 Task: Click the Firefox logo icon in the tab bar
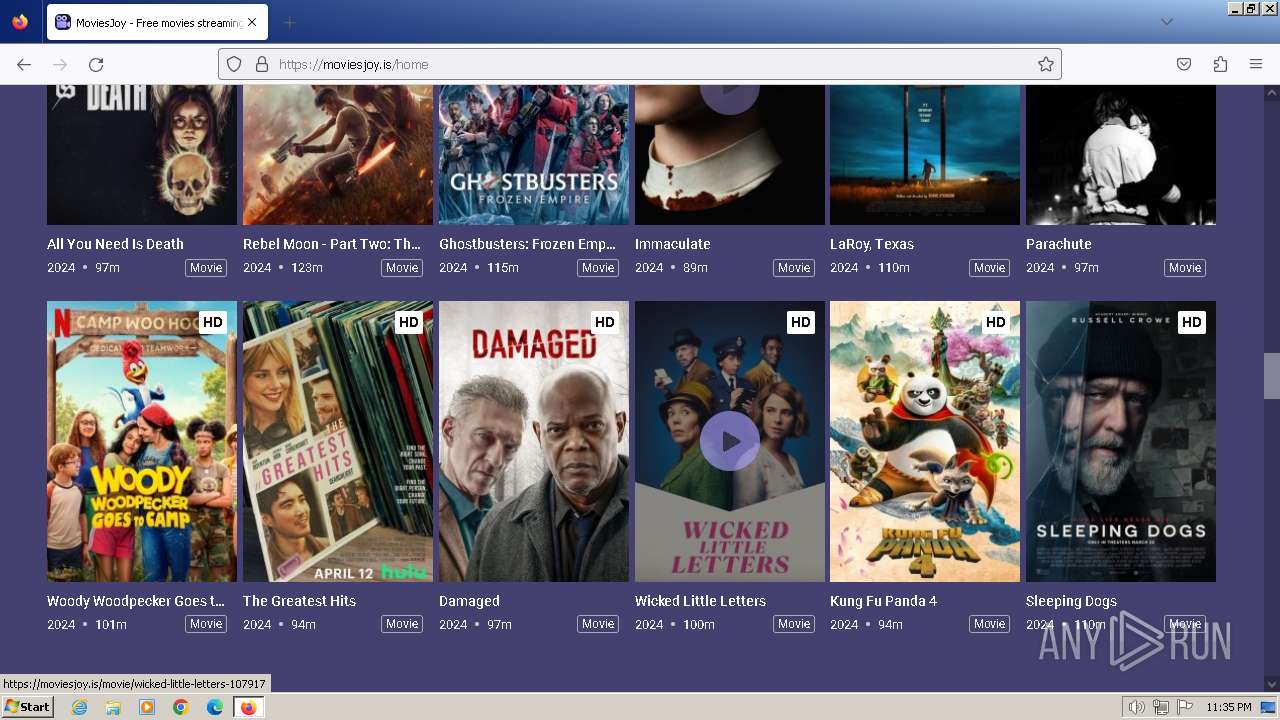click(20, 21)
